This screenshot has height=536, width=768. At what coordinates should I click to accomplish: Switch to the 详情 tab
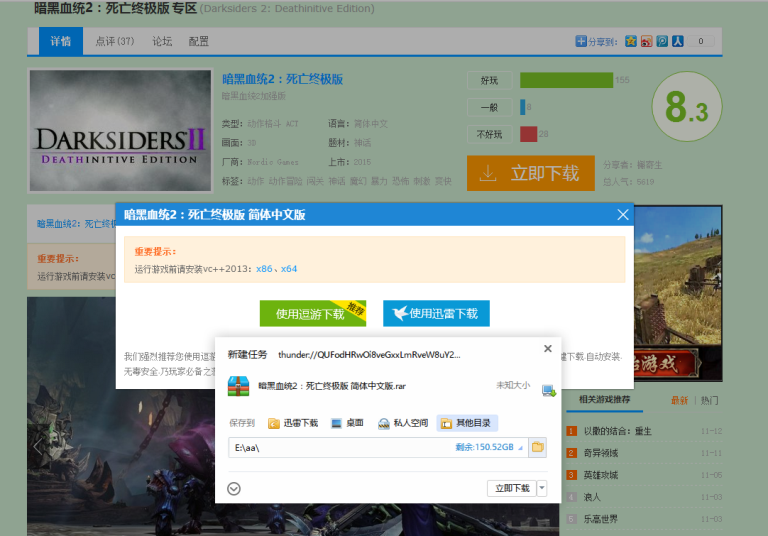coord(61,41)
